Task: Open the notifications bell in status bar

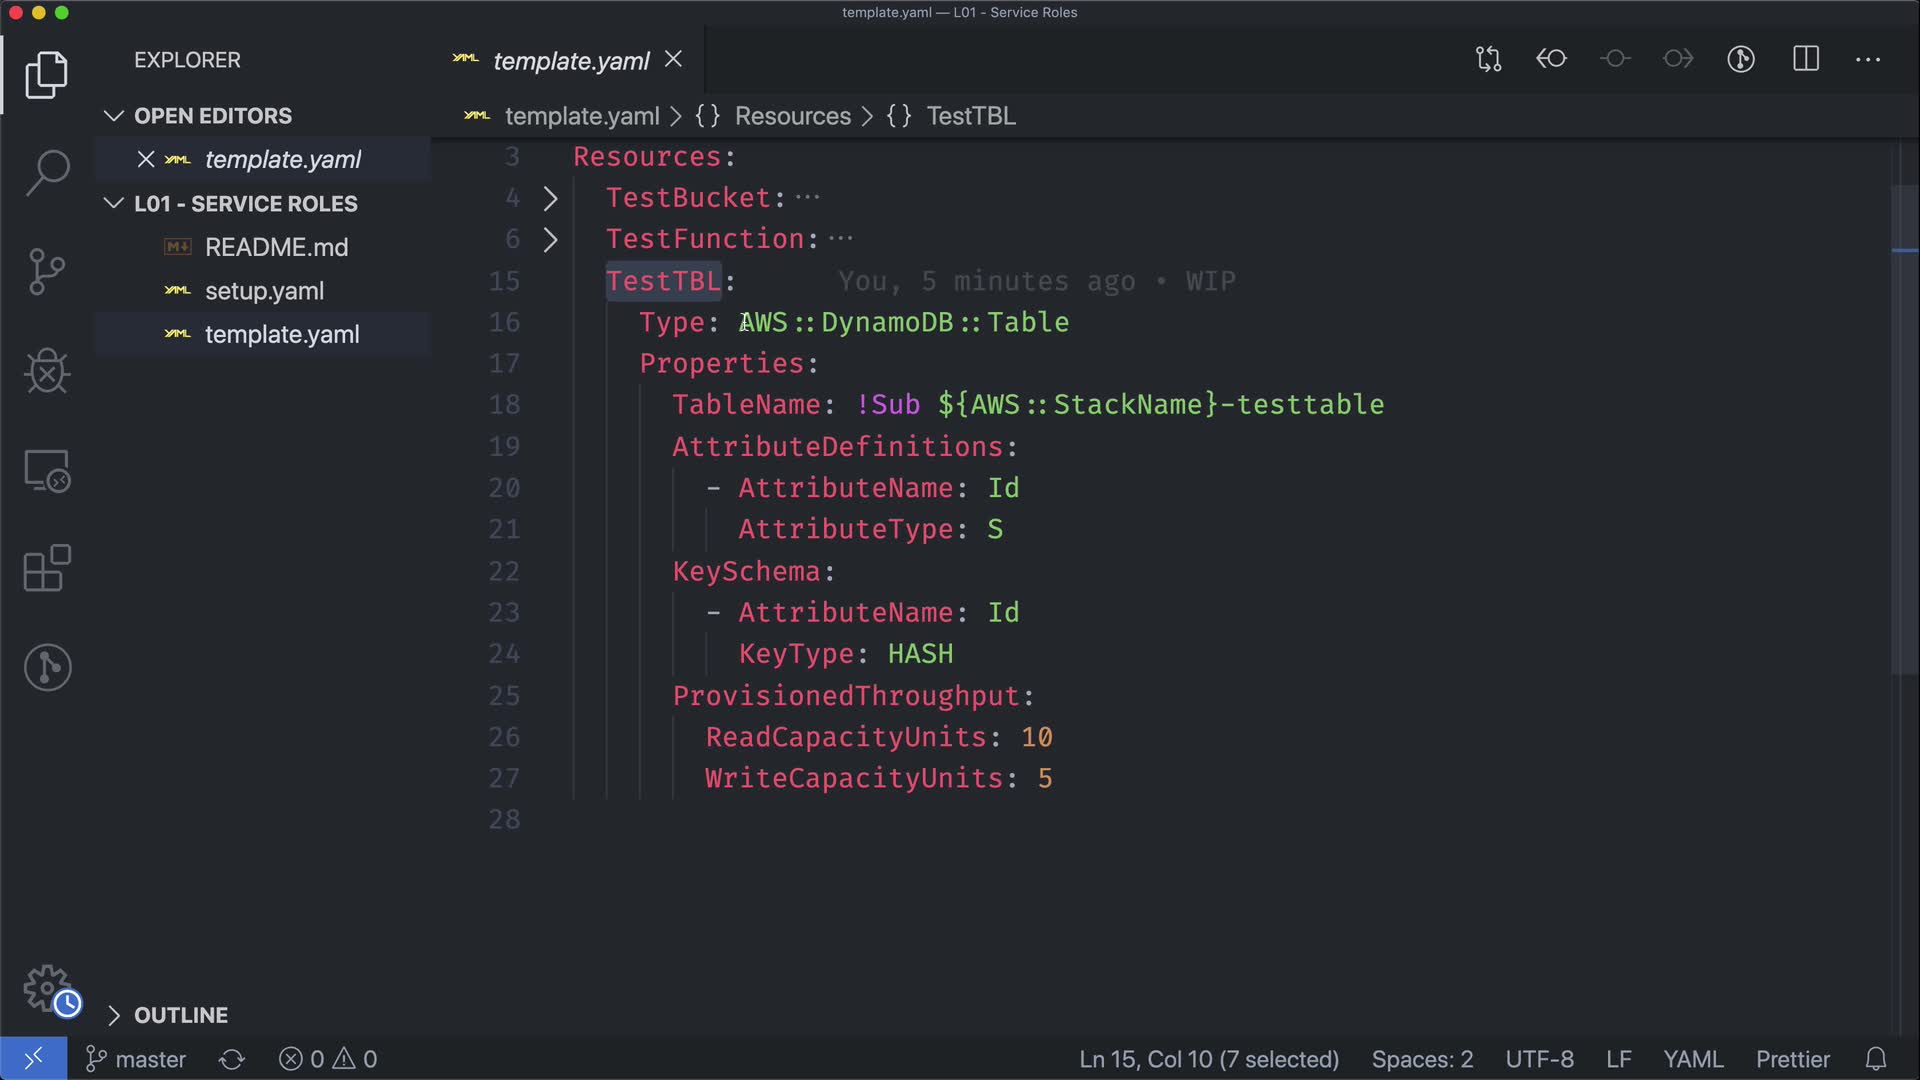Action: [x=1876, y=1059]
